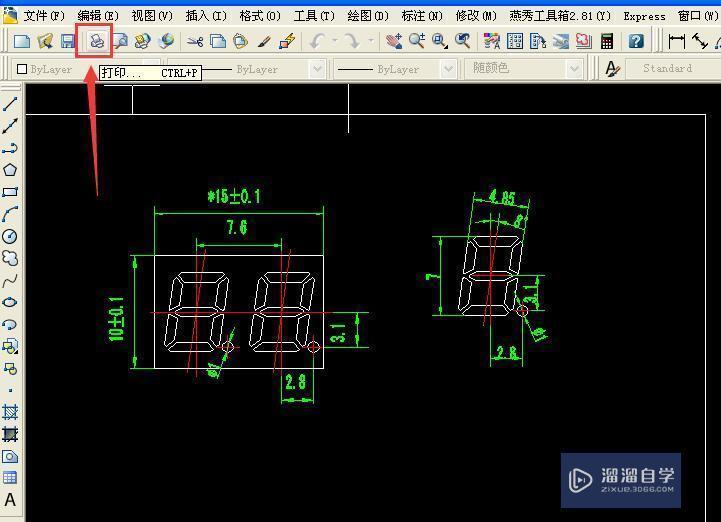Select the Construction Line tool

10,126
